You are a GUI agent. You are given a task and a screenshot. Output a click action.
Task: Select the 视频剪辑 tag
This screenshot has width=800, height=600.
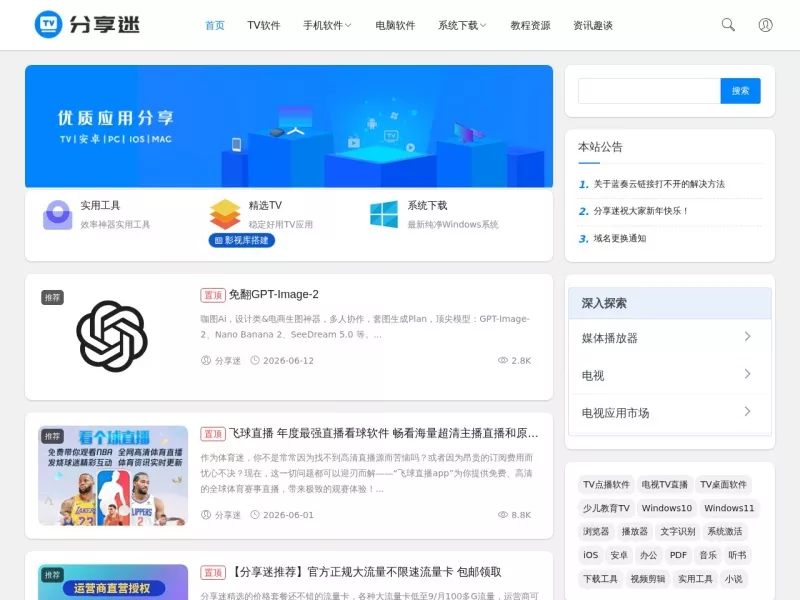tap(647, 579)
